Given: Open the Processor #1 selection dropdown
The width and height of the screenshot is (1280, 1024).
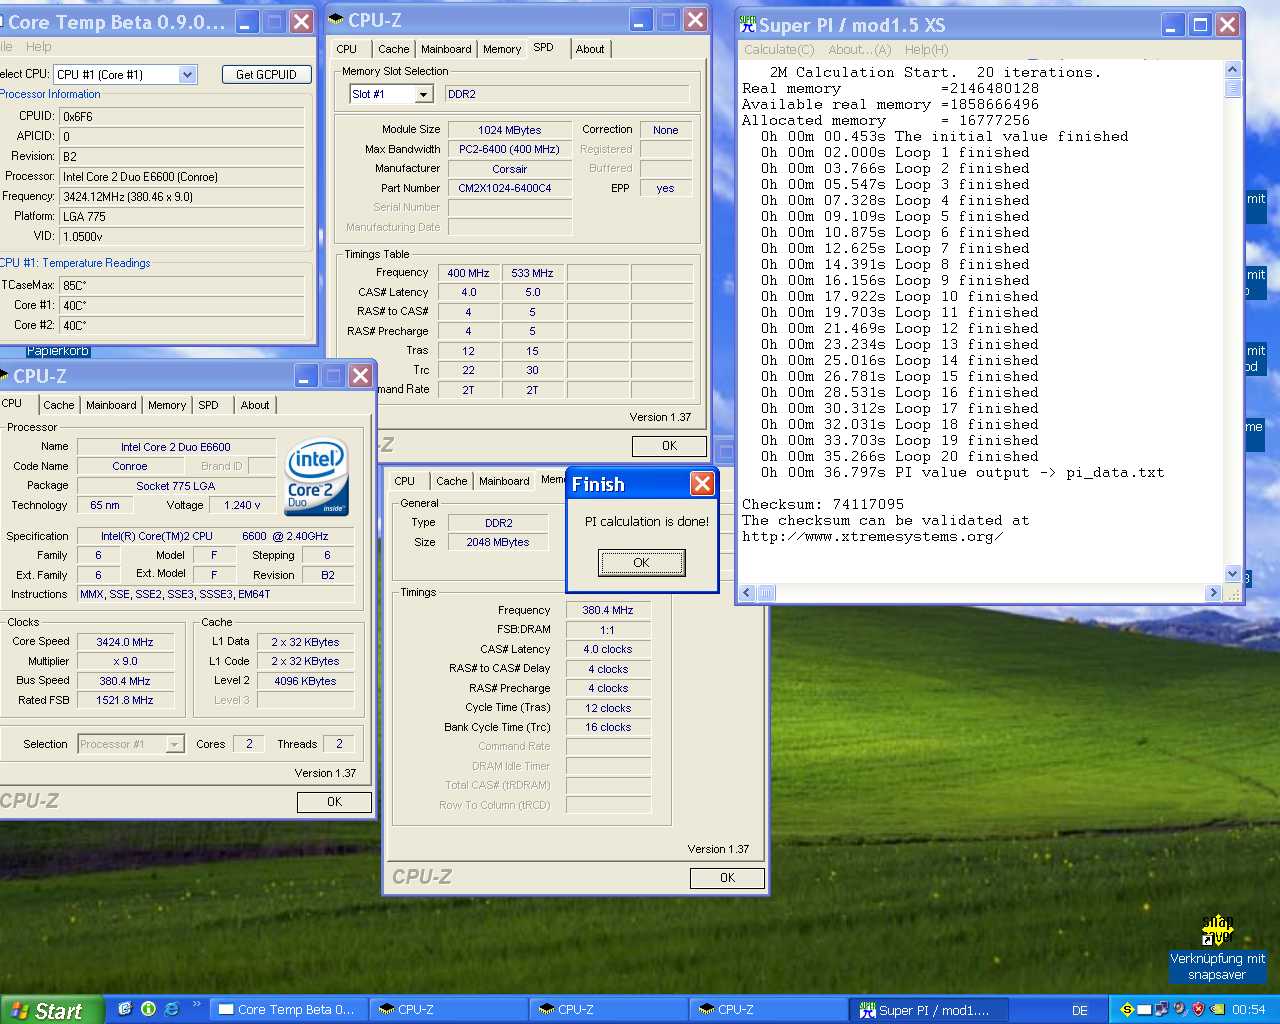Looking at the screenshot, I should (x=175, y=744).
